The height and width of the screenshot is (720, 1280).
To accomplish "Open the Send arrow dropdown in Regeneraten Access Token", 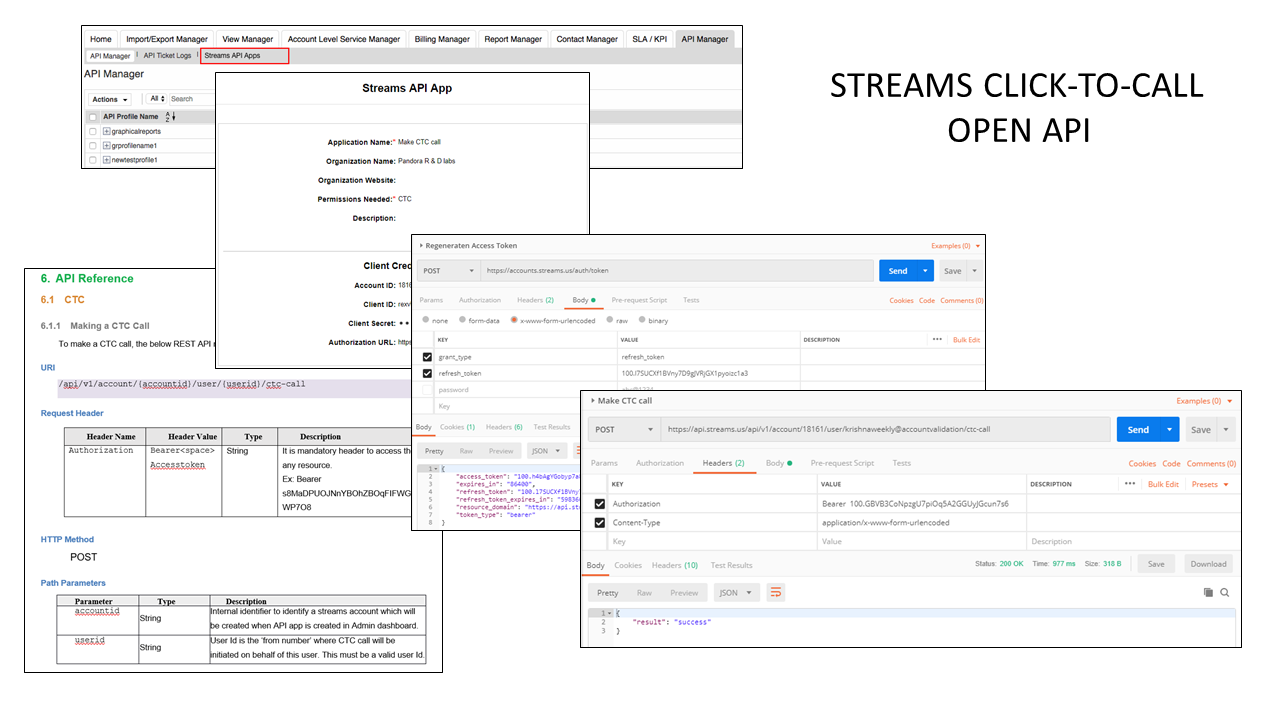I will point(926,271).
